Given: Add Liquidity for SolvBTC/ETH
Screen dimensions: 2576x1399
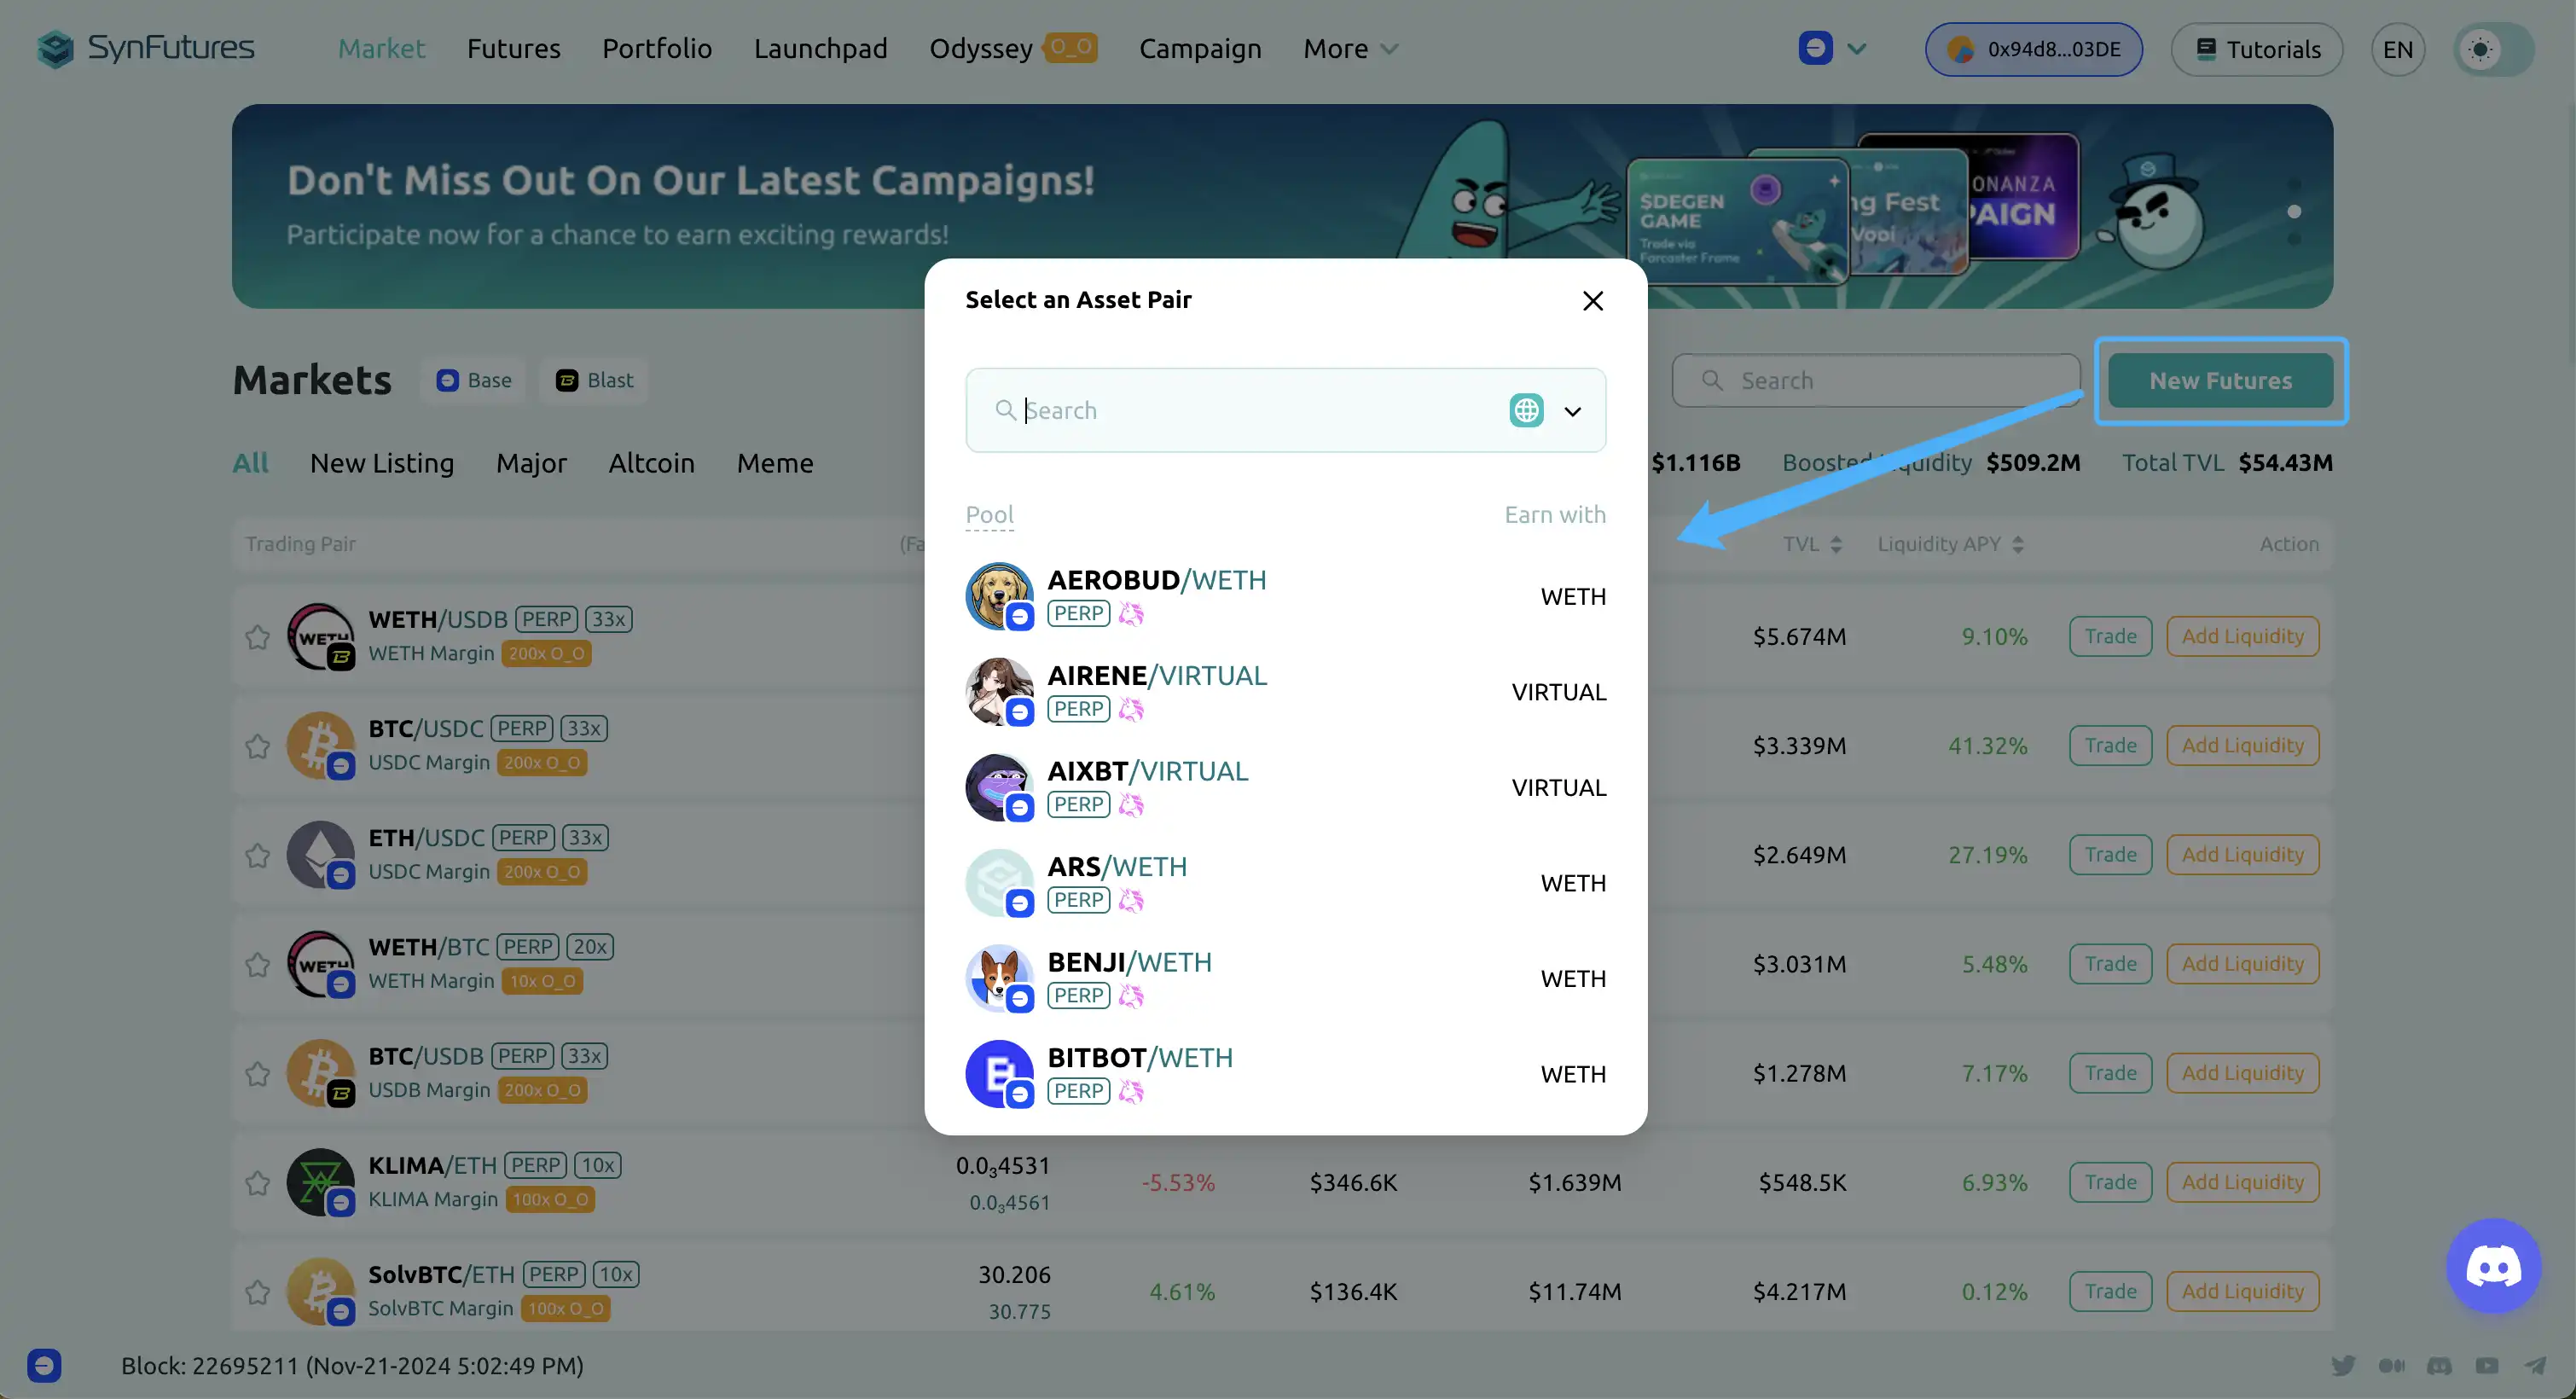Looking at the screenshot, I should pyautogui.click(x=2242, y=1291).
